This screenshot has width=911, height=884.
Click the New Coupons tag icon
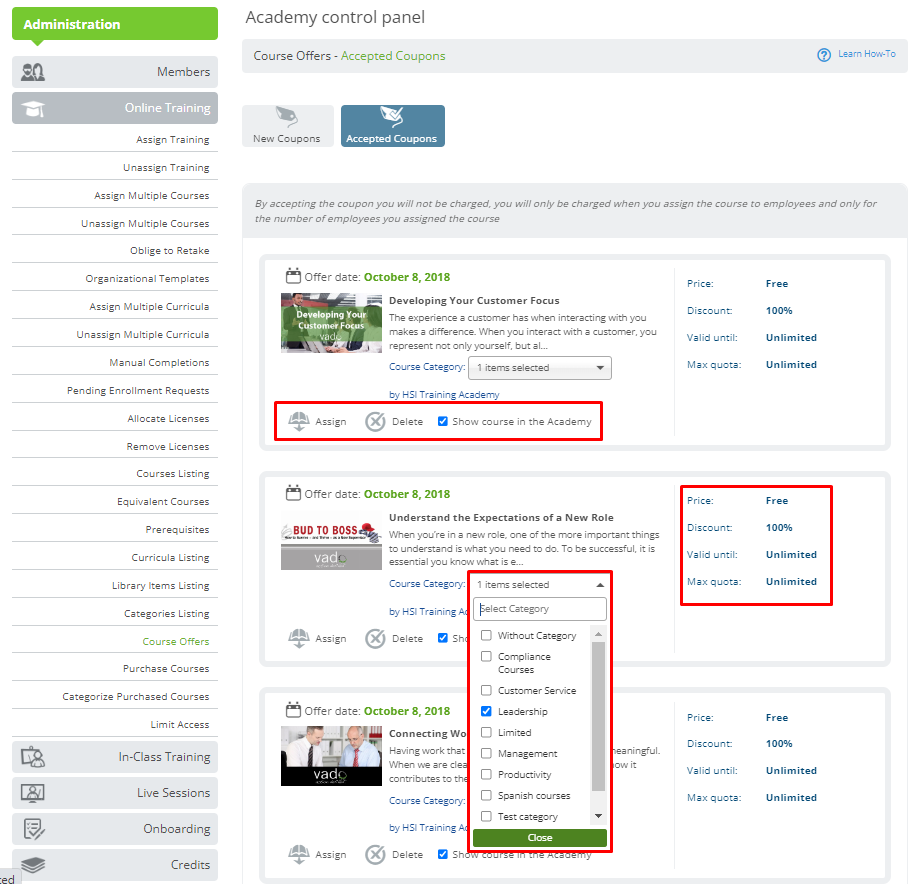286,117
